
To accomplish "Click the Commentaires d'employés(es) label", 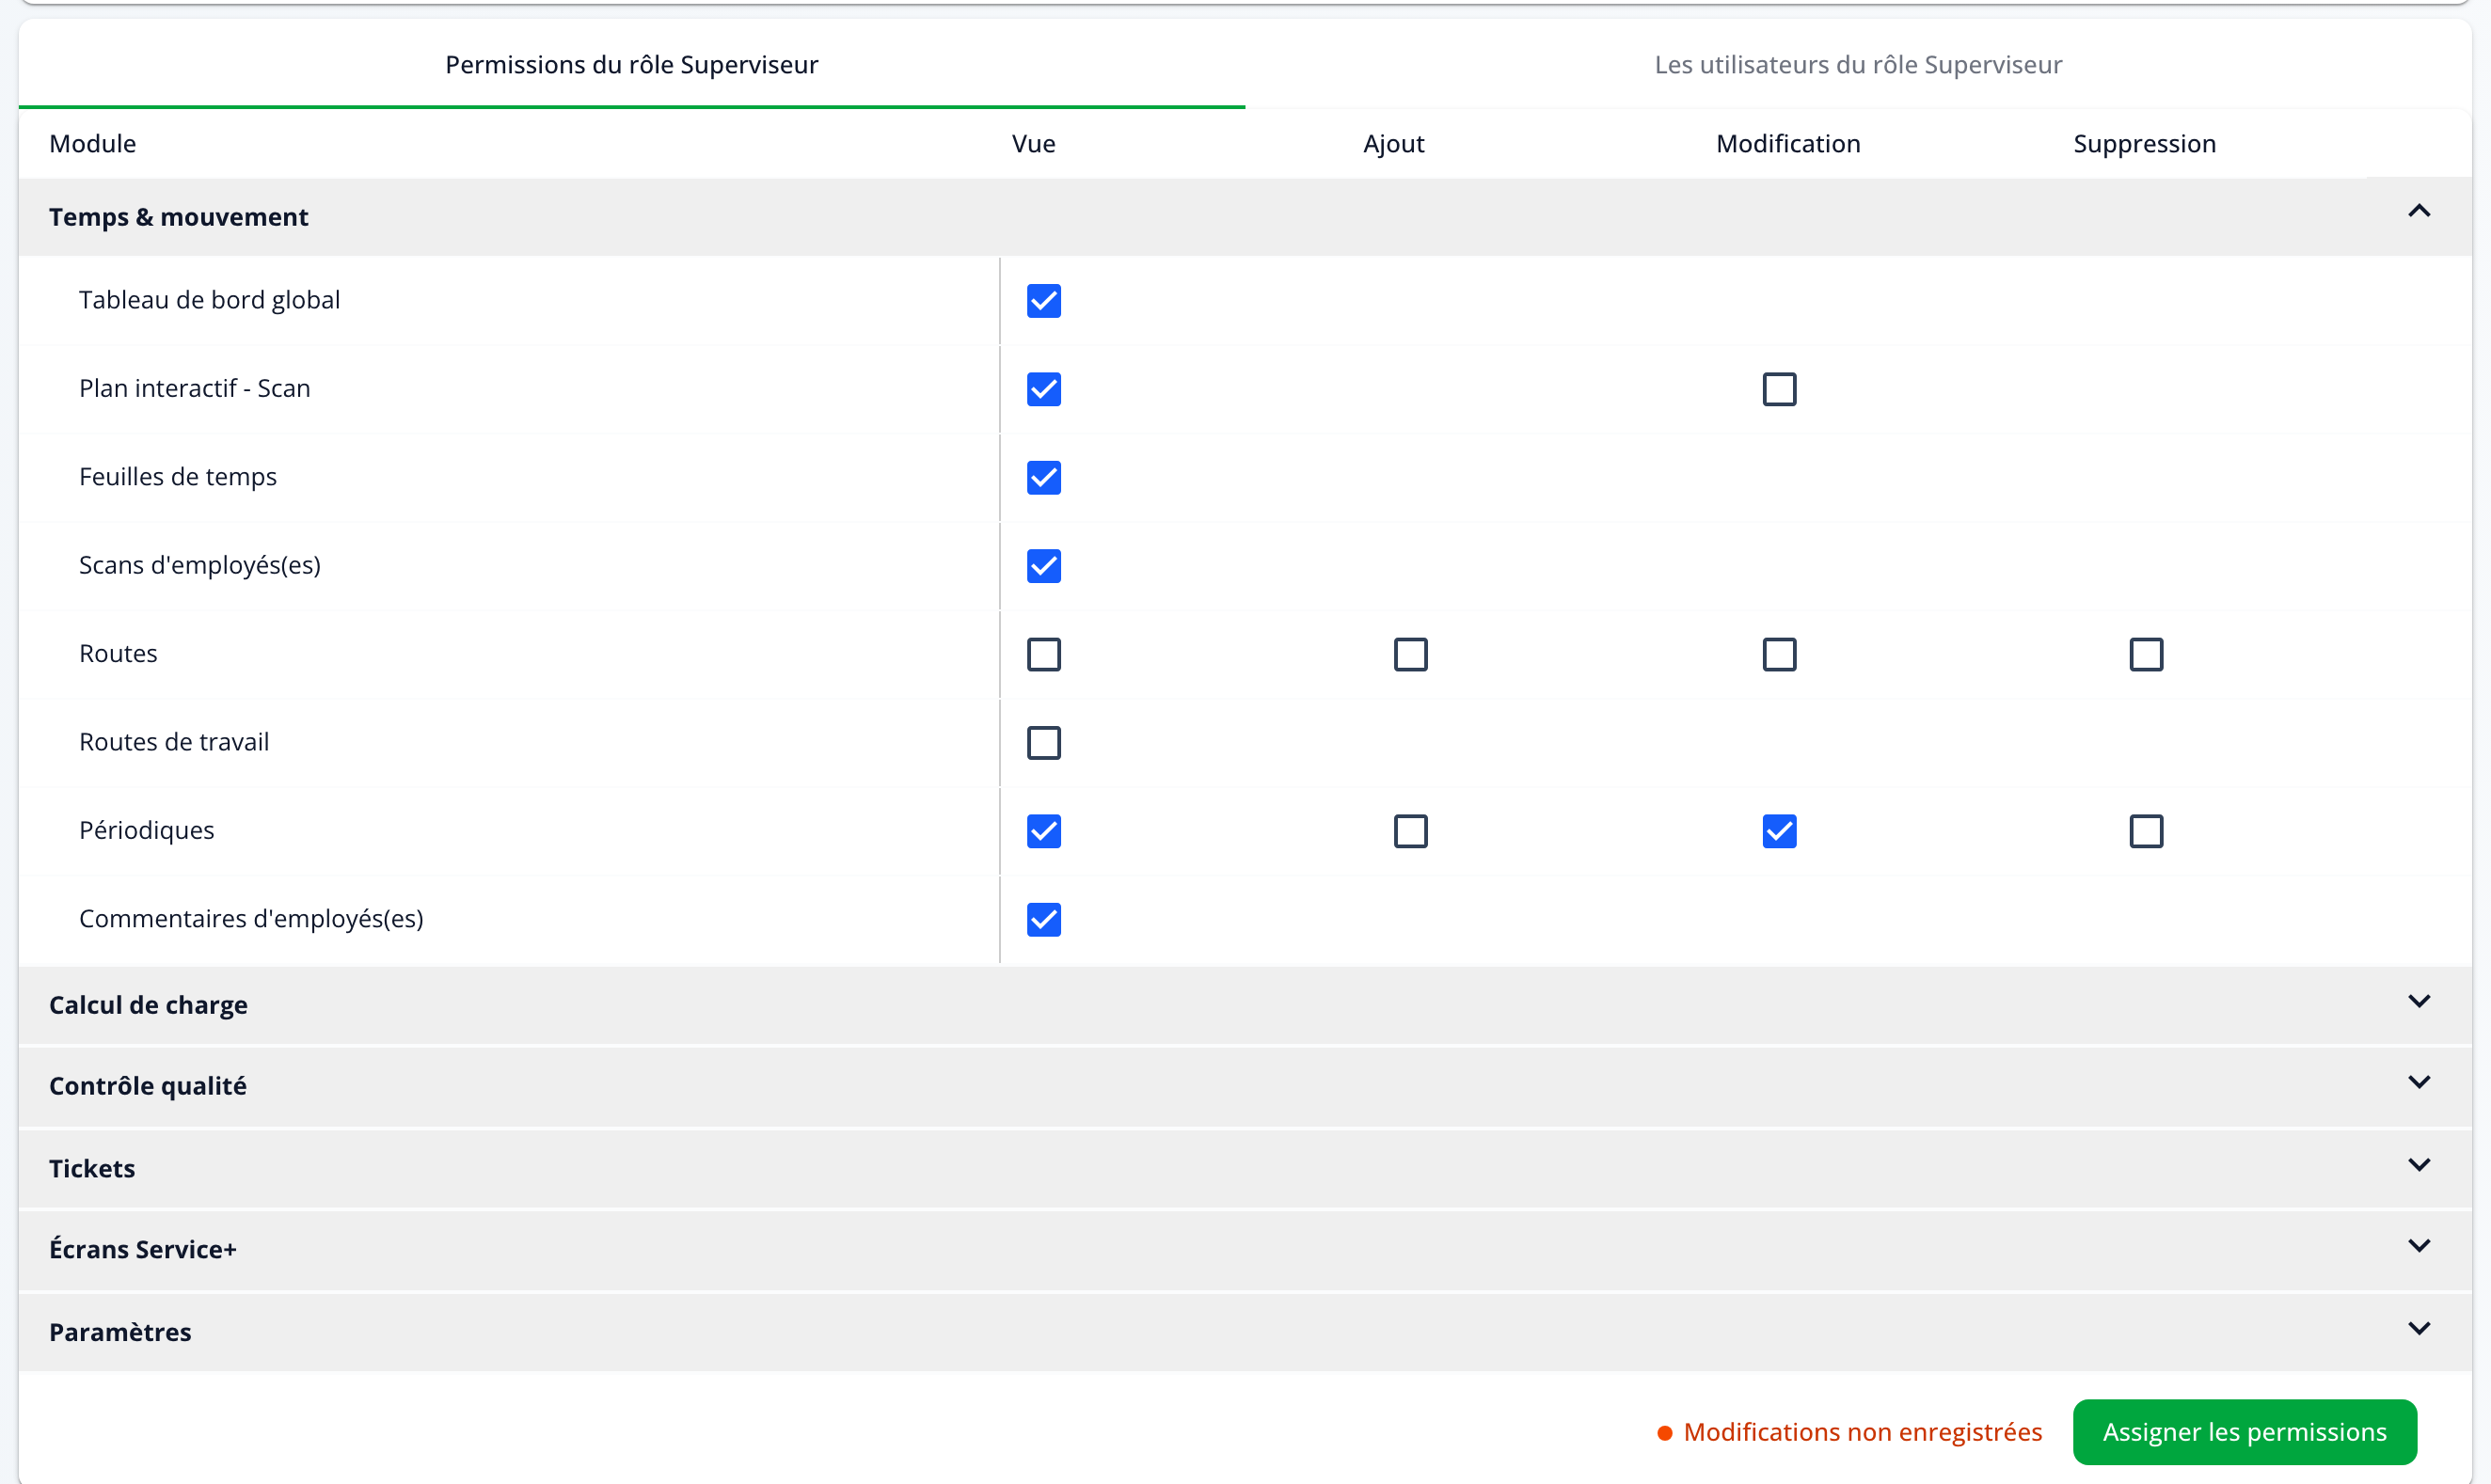I will pyautogui.click(x=251, y=919).
